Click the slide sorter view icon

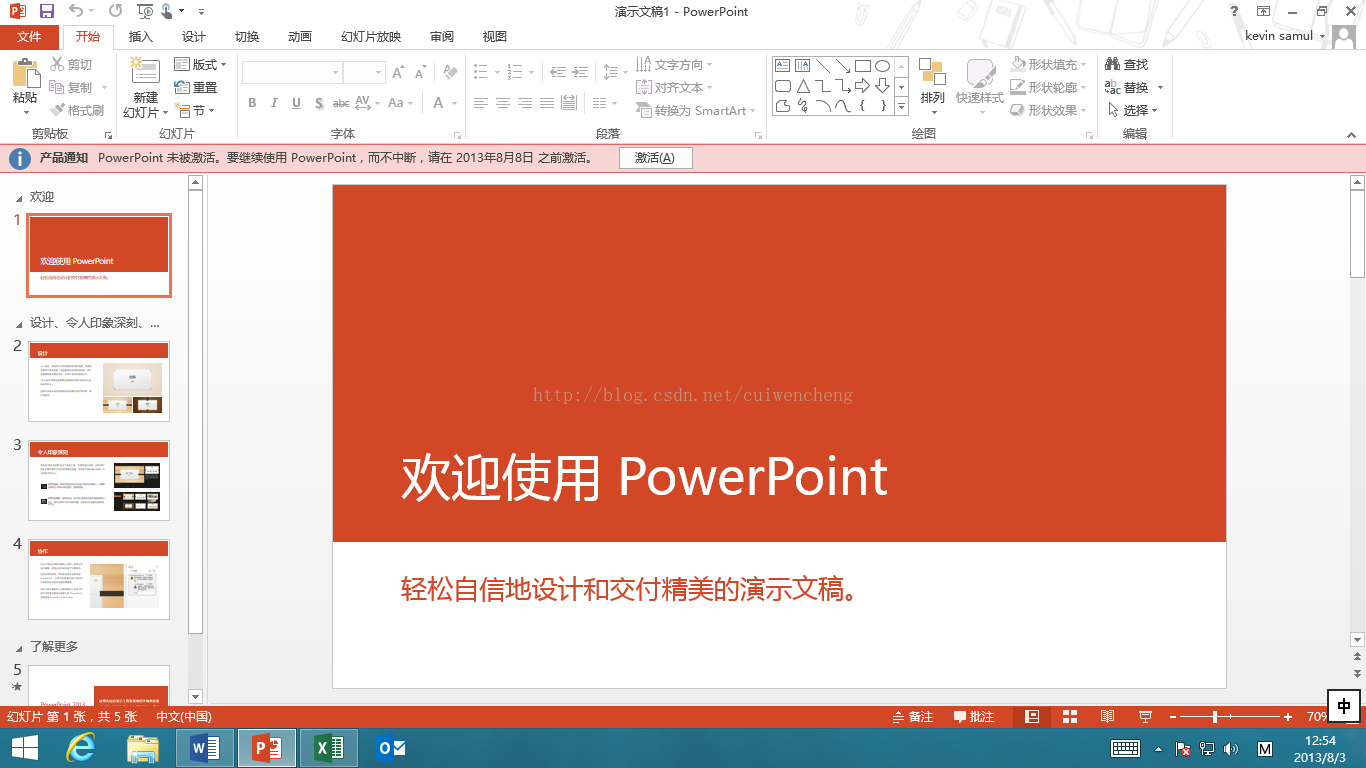click(1069, 716)
